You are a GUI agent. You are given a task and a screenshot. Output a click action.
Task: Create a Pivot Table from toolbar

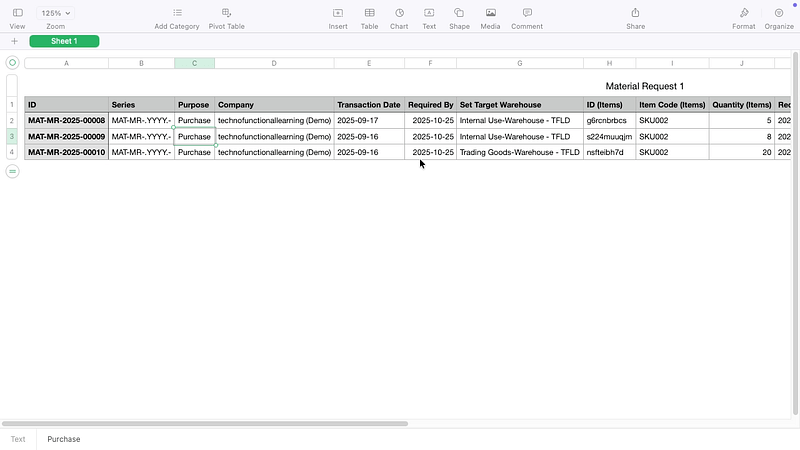coord(226,13)
